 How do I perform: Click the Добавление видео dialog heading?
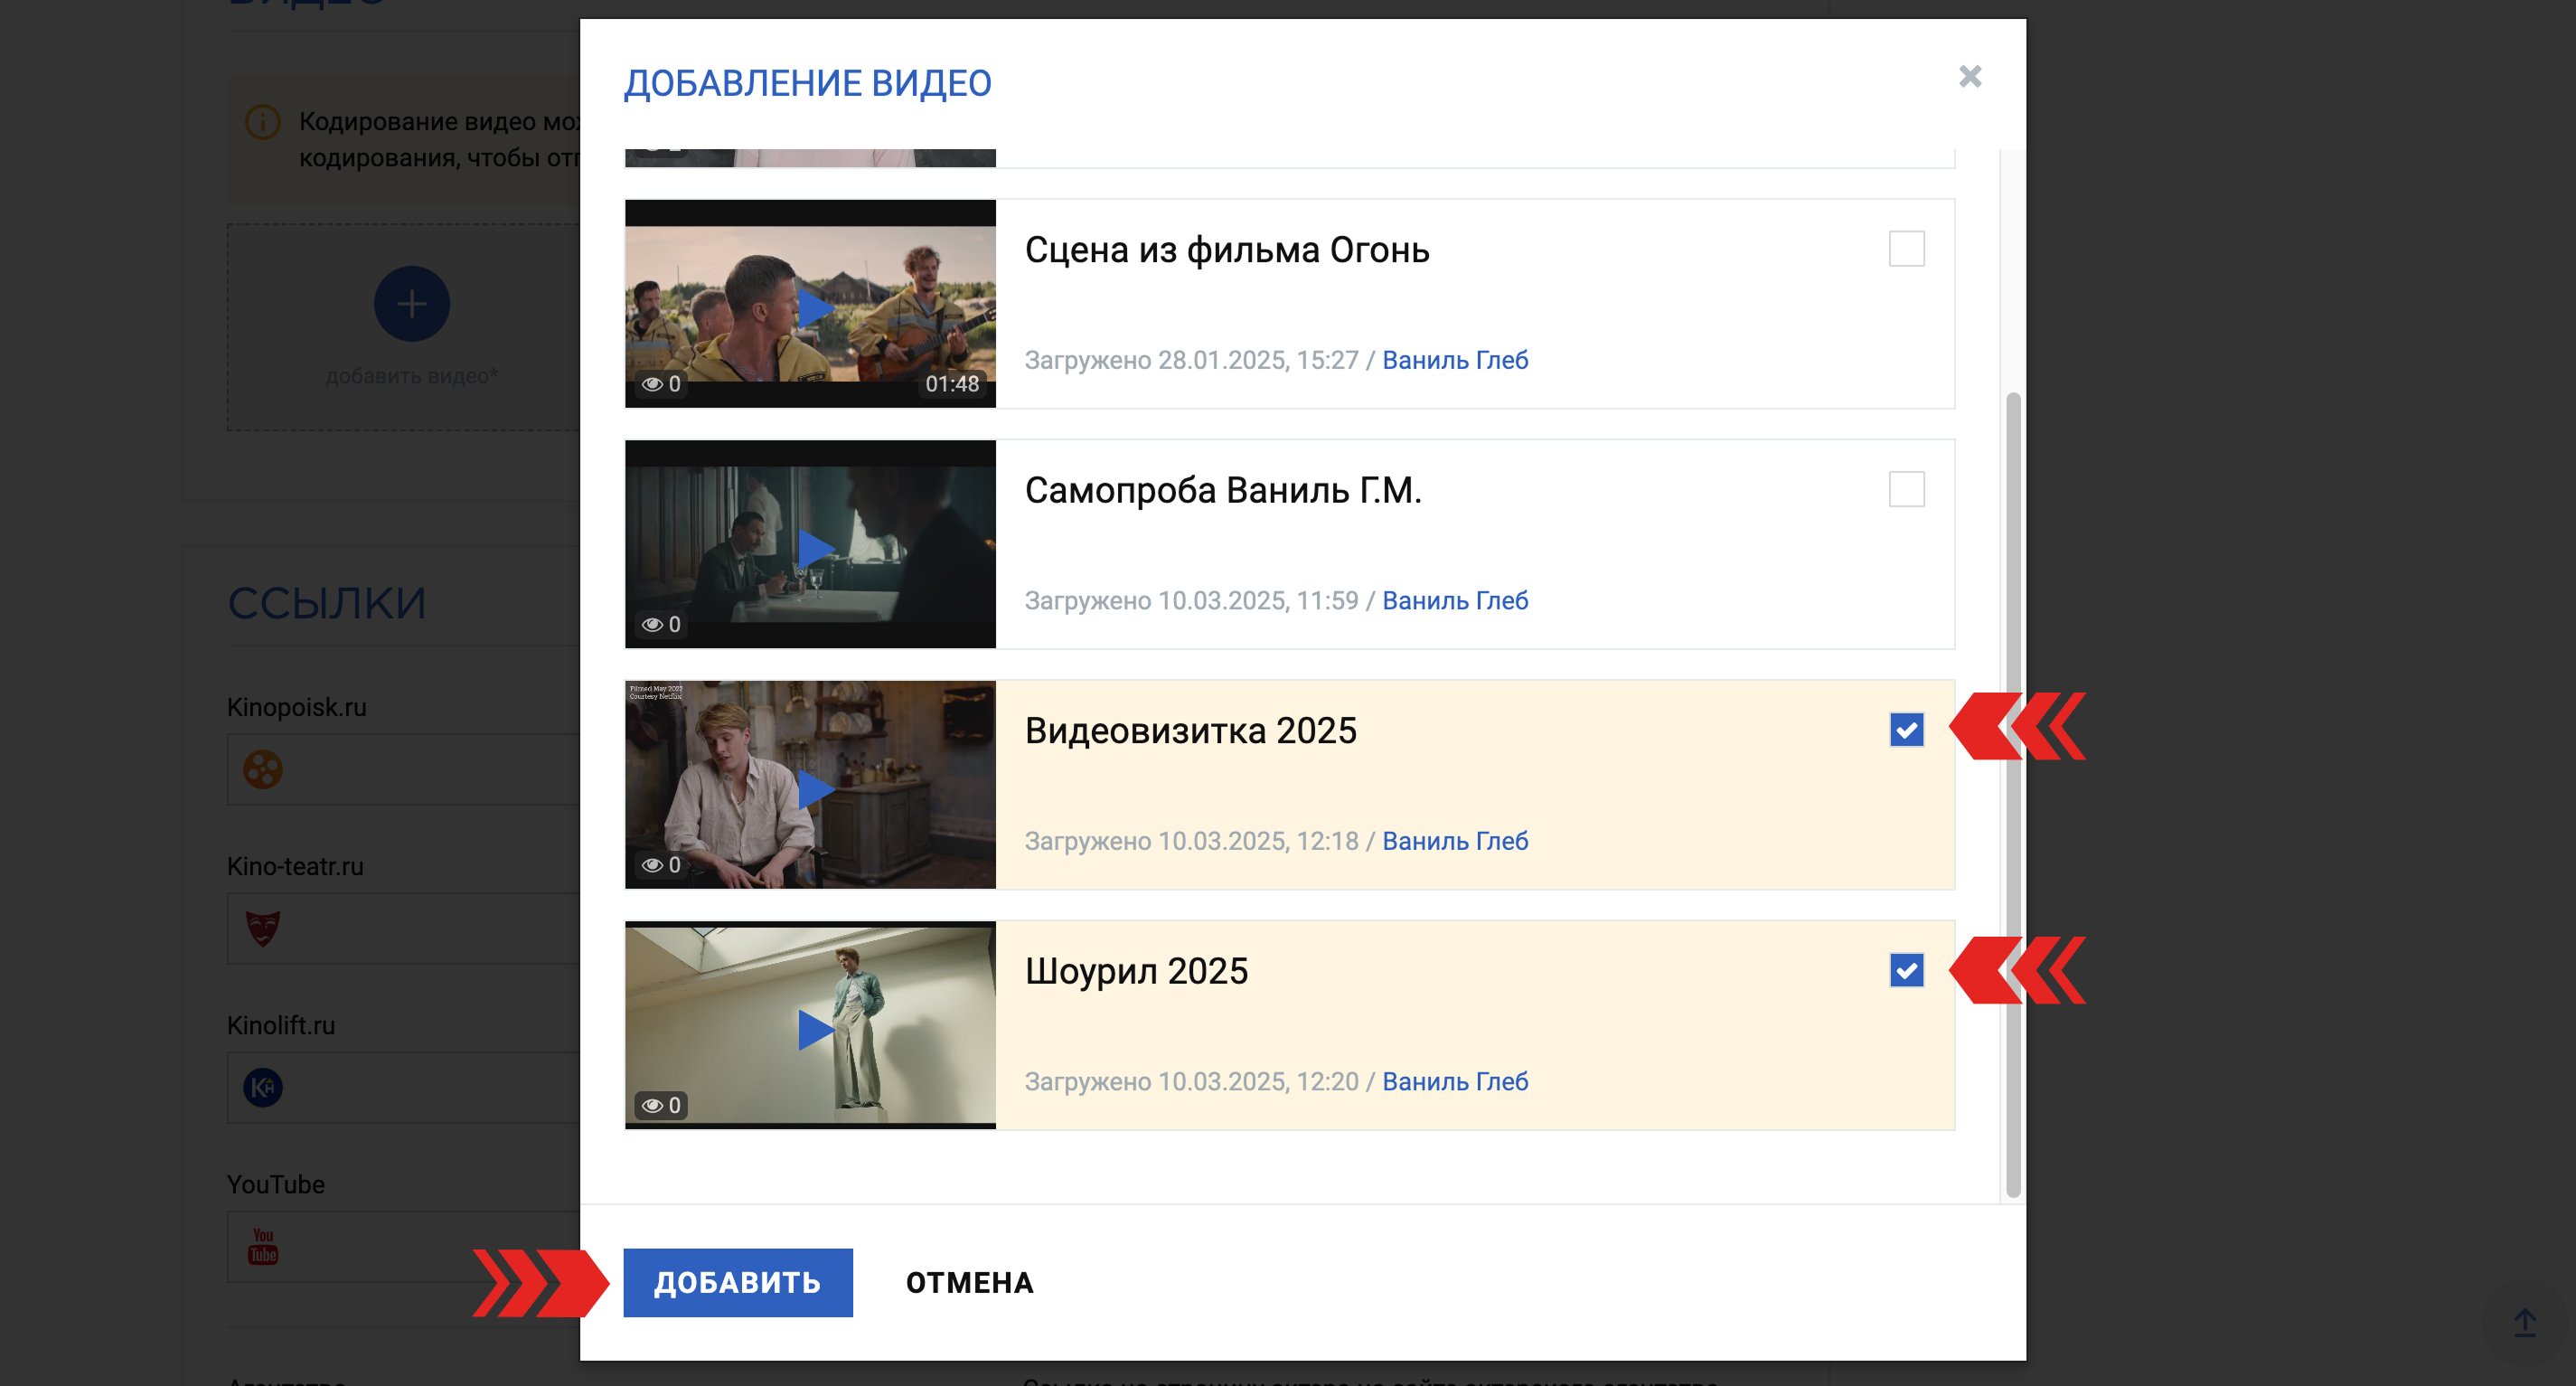pyautogui.click(x=808, y=83)
